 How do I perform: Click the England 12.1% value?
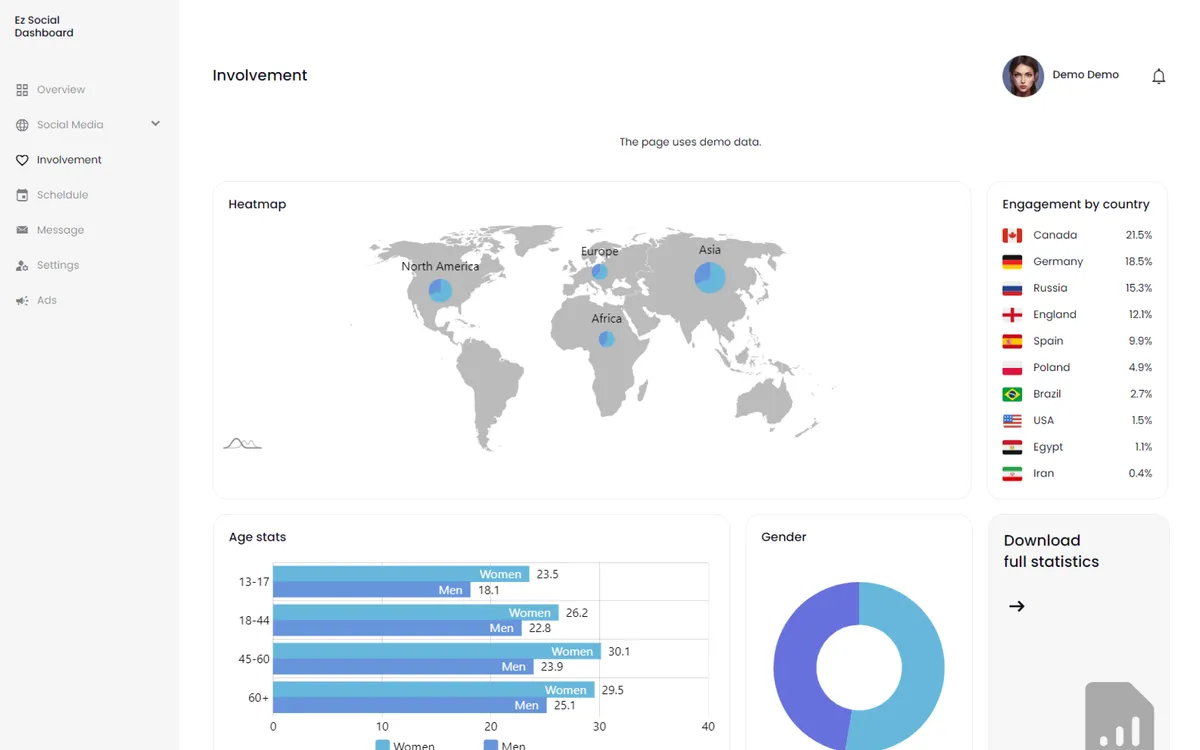[x=1140, y=315]
